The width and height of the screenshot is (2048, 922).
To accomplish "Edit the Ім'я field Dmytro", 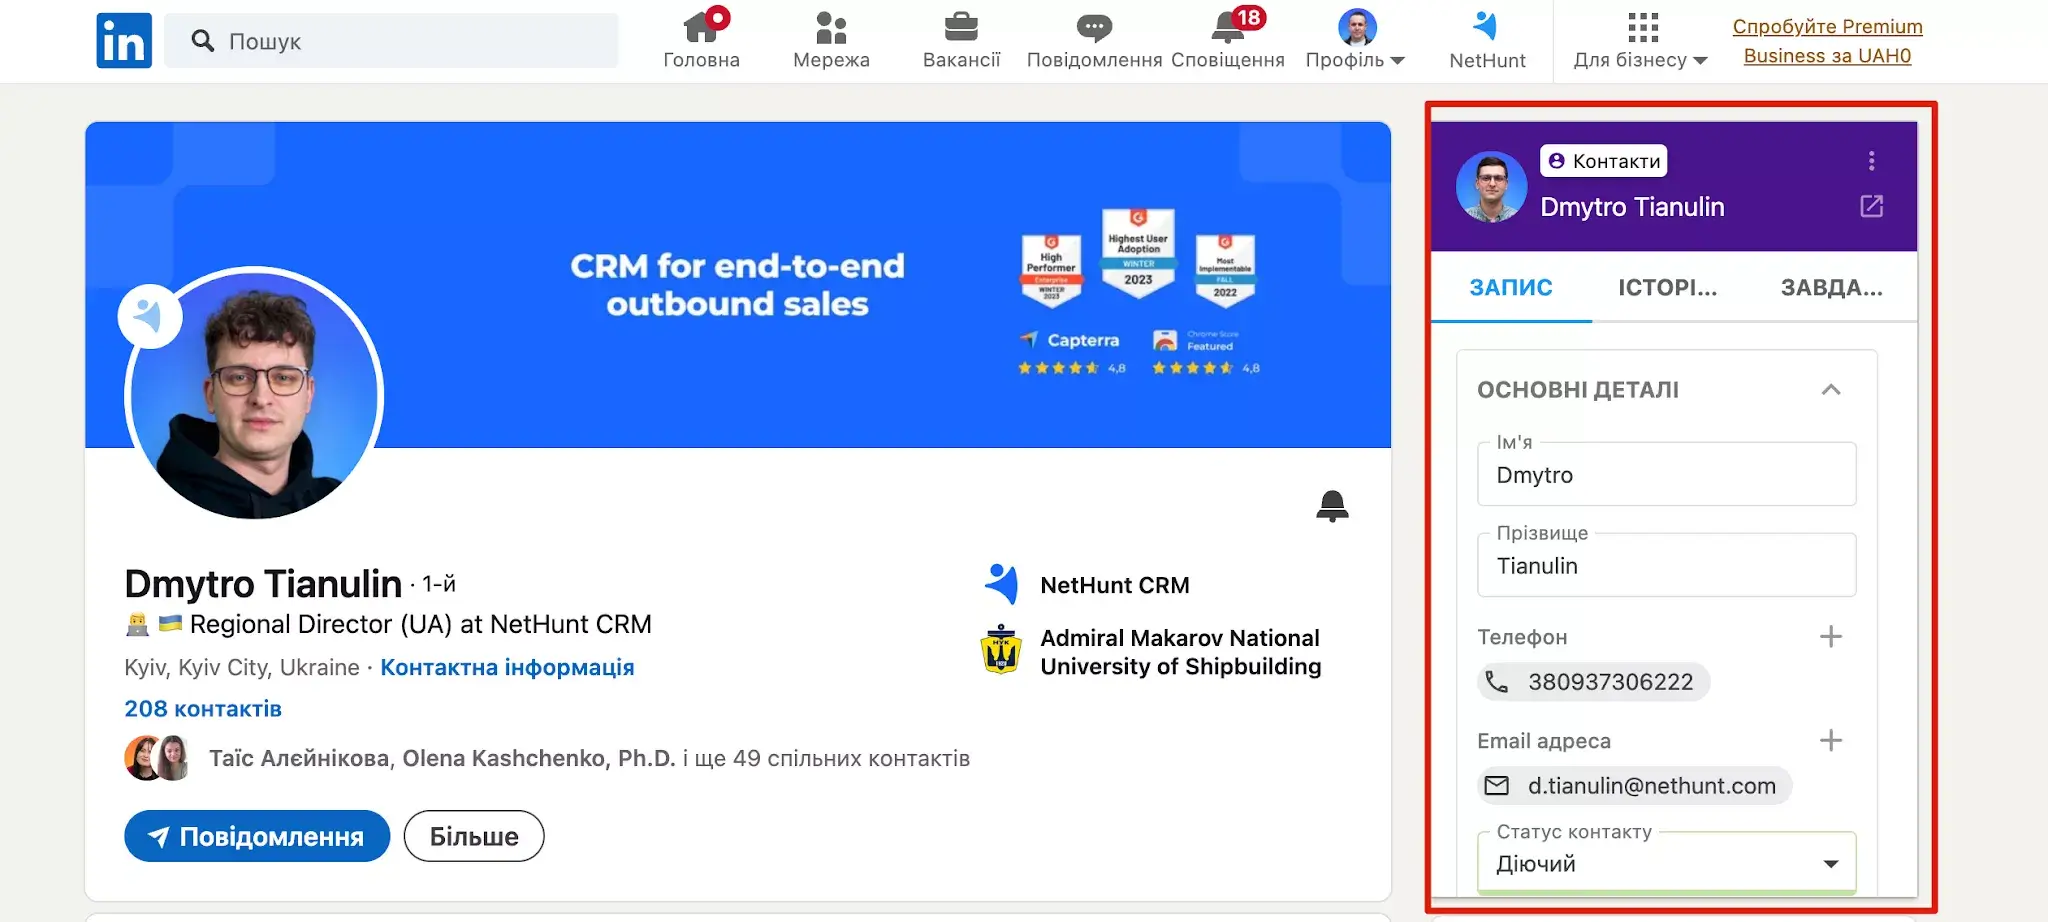I will click(x=1666, y=474).
